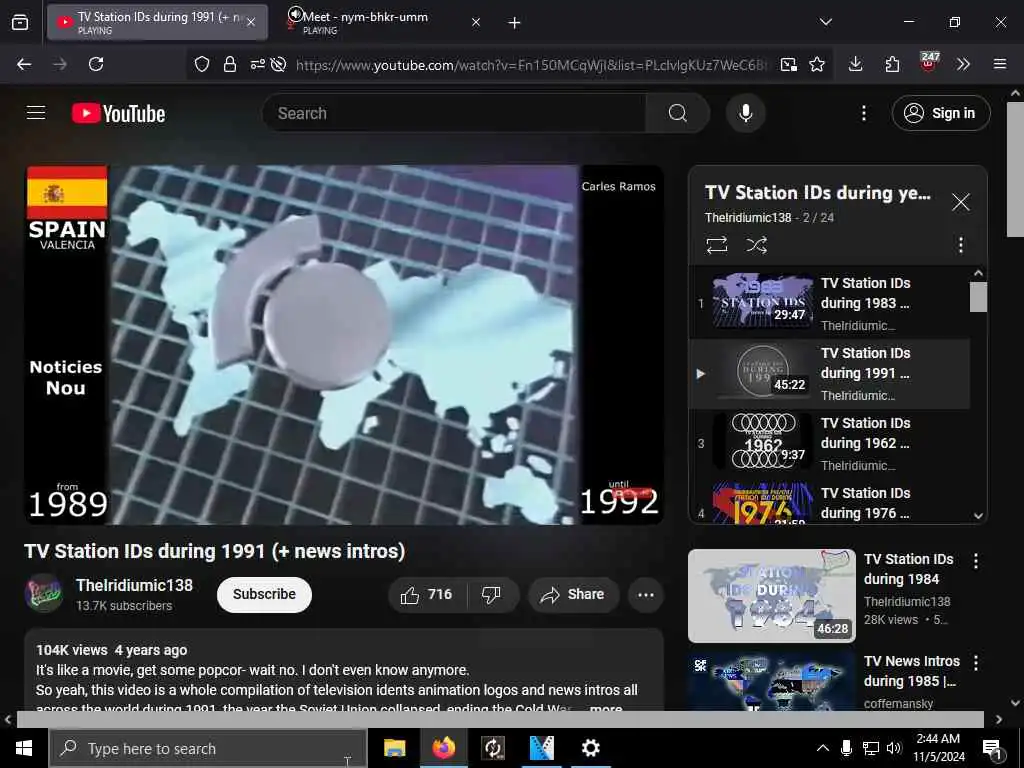The image size is (1024, 768).
Task: Close the playlist panel
Action: pyautogui.click(x=960, y=202)
